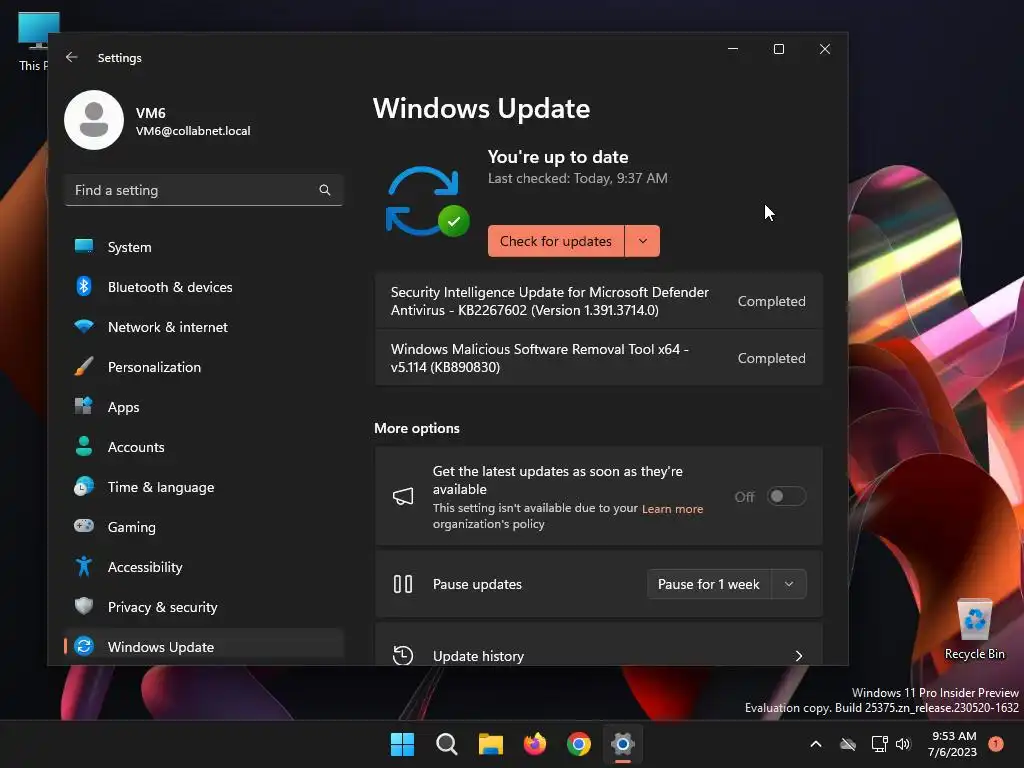
Task: Toggle Get the latest updates switch
Action: coord(786,496)
